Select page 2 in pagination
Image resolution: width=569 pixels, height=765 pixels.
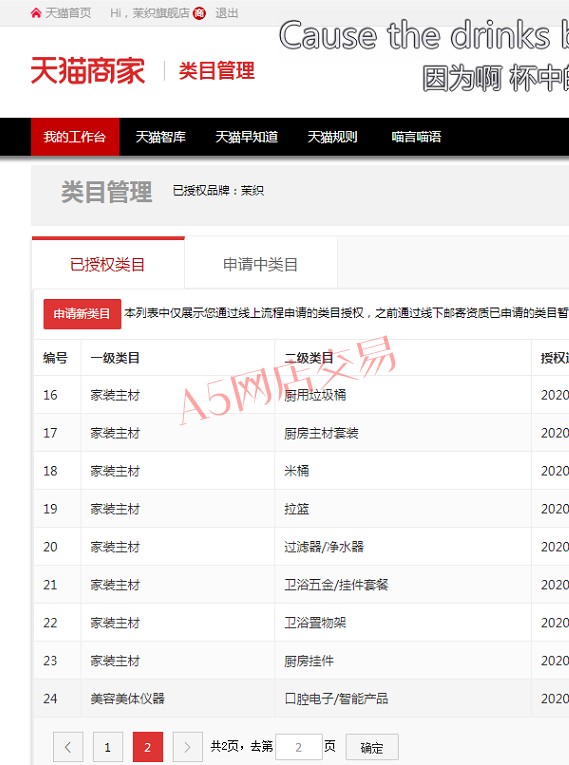pyautogui.click(x=147, y=747)
